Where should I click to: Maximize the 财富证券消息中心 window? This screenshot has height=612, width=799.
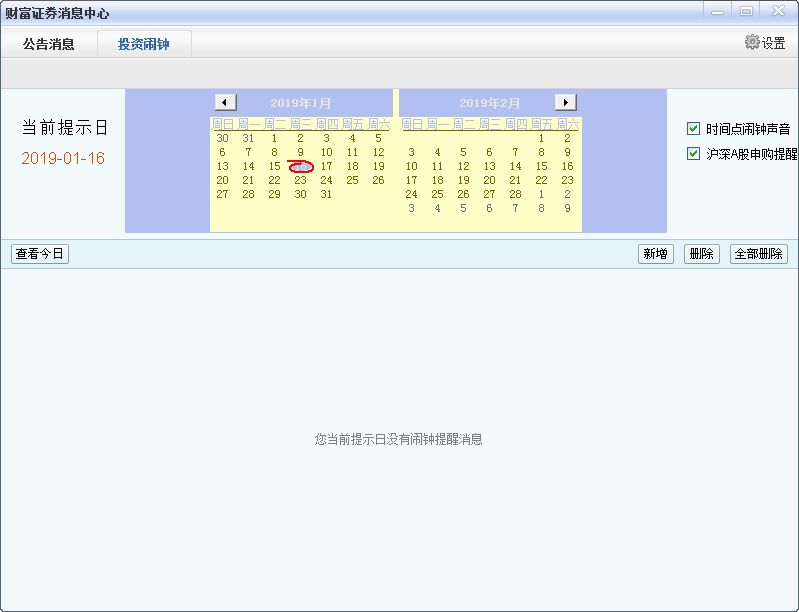click(745, 11)
